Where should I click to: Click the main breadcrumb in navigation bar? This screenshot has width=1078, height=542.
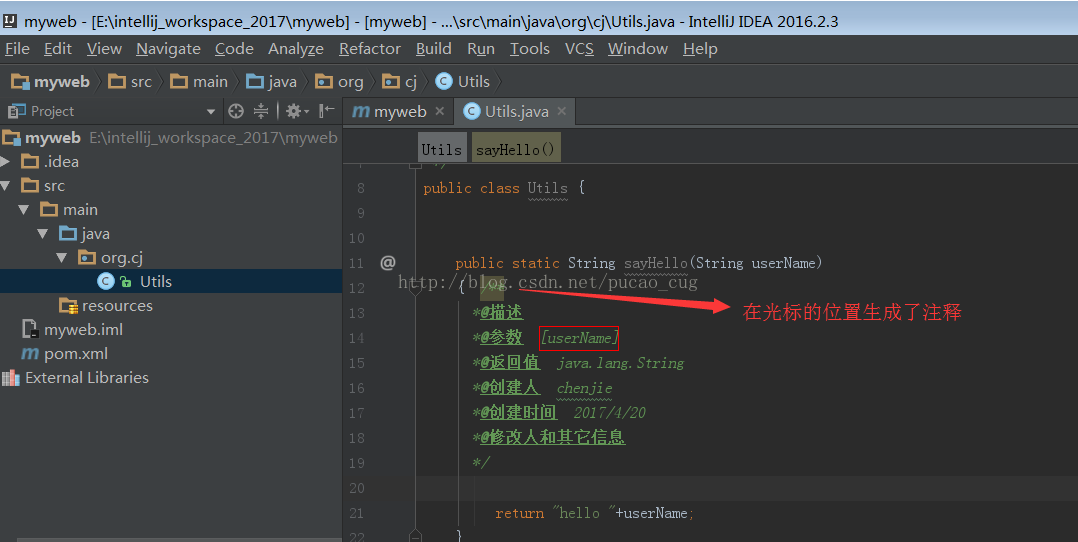[199, 82]
